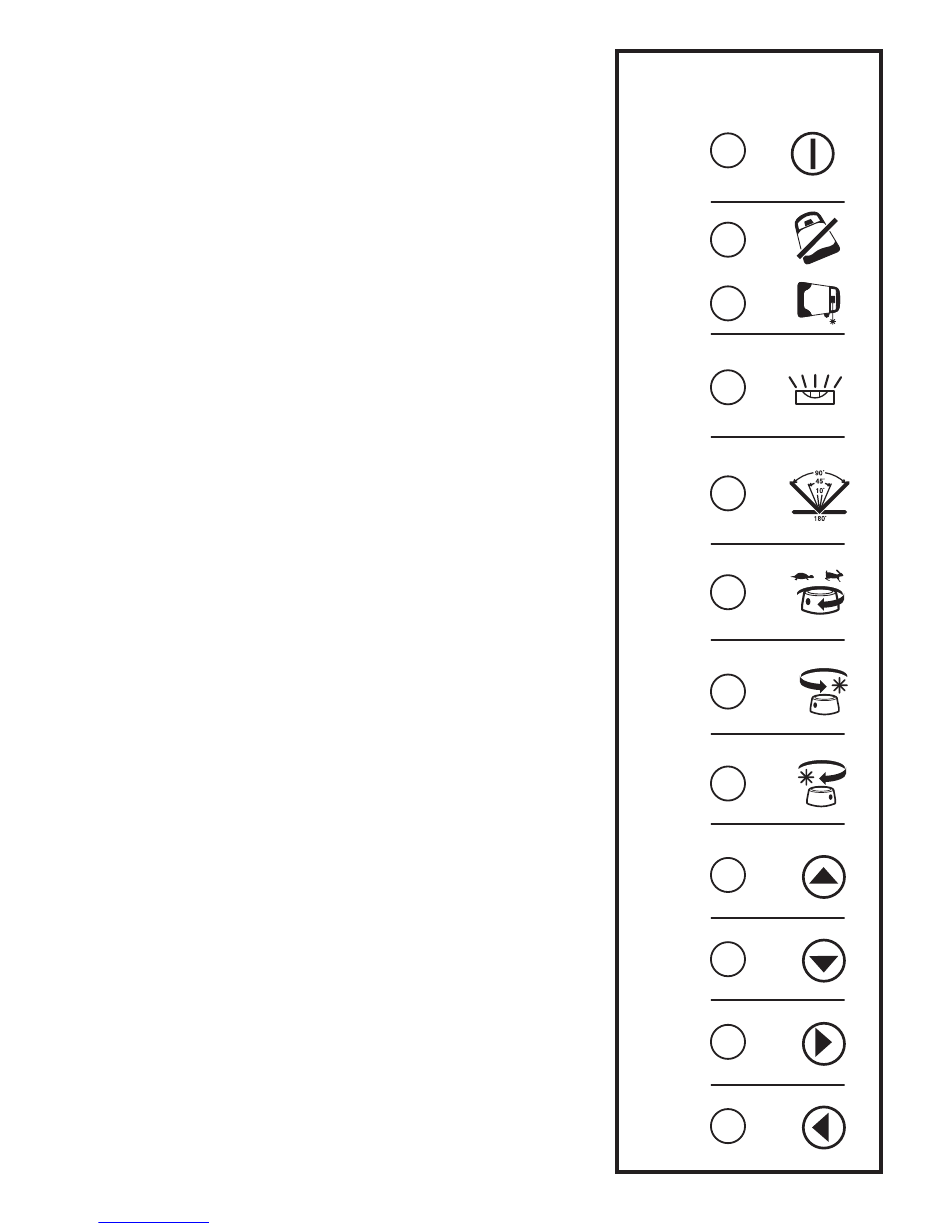Click the down arrow button

tap(824, 961)
